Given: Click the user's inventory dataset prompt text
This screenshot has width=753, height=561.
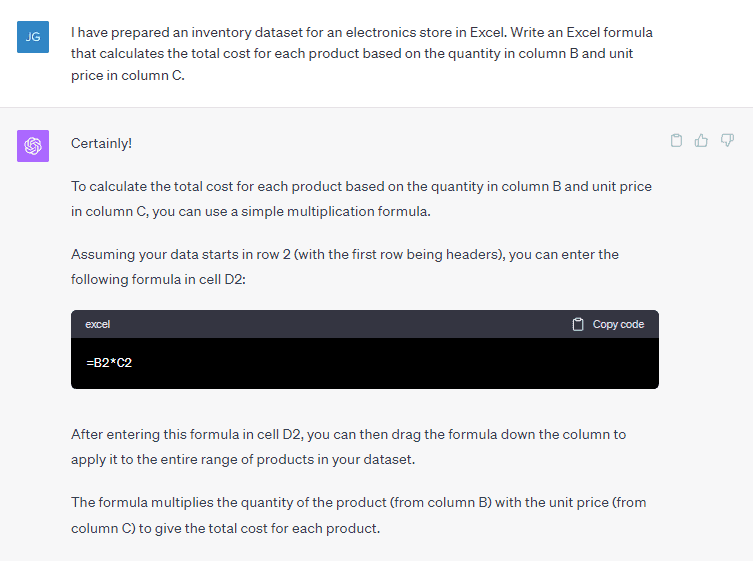Looking at the screenshot, I should (x=362, y=53).
